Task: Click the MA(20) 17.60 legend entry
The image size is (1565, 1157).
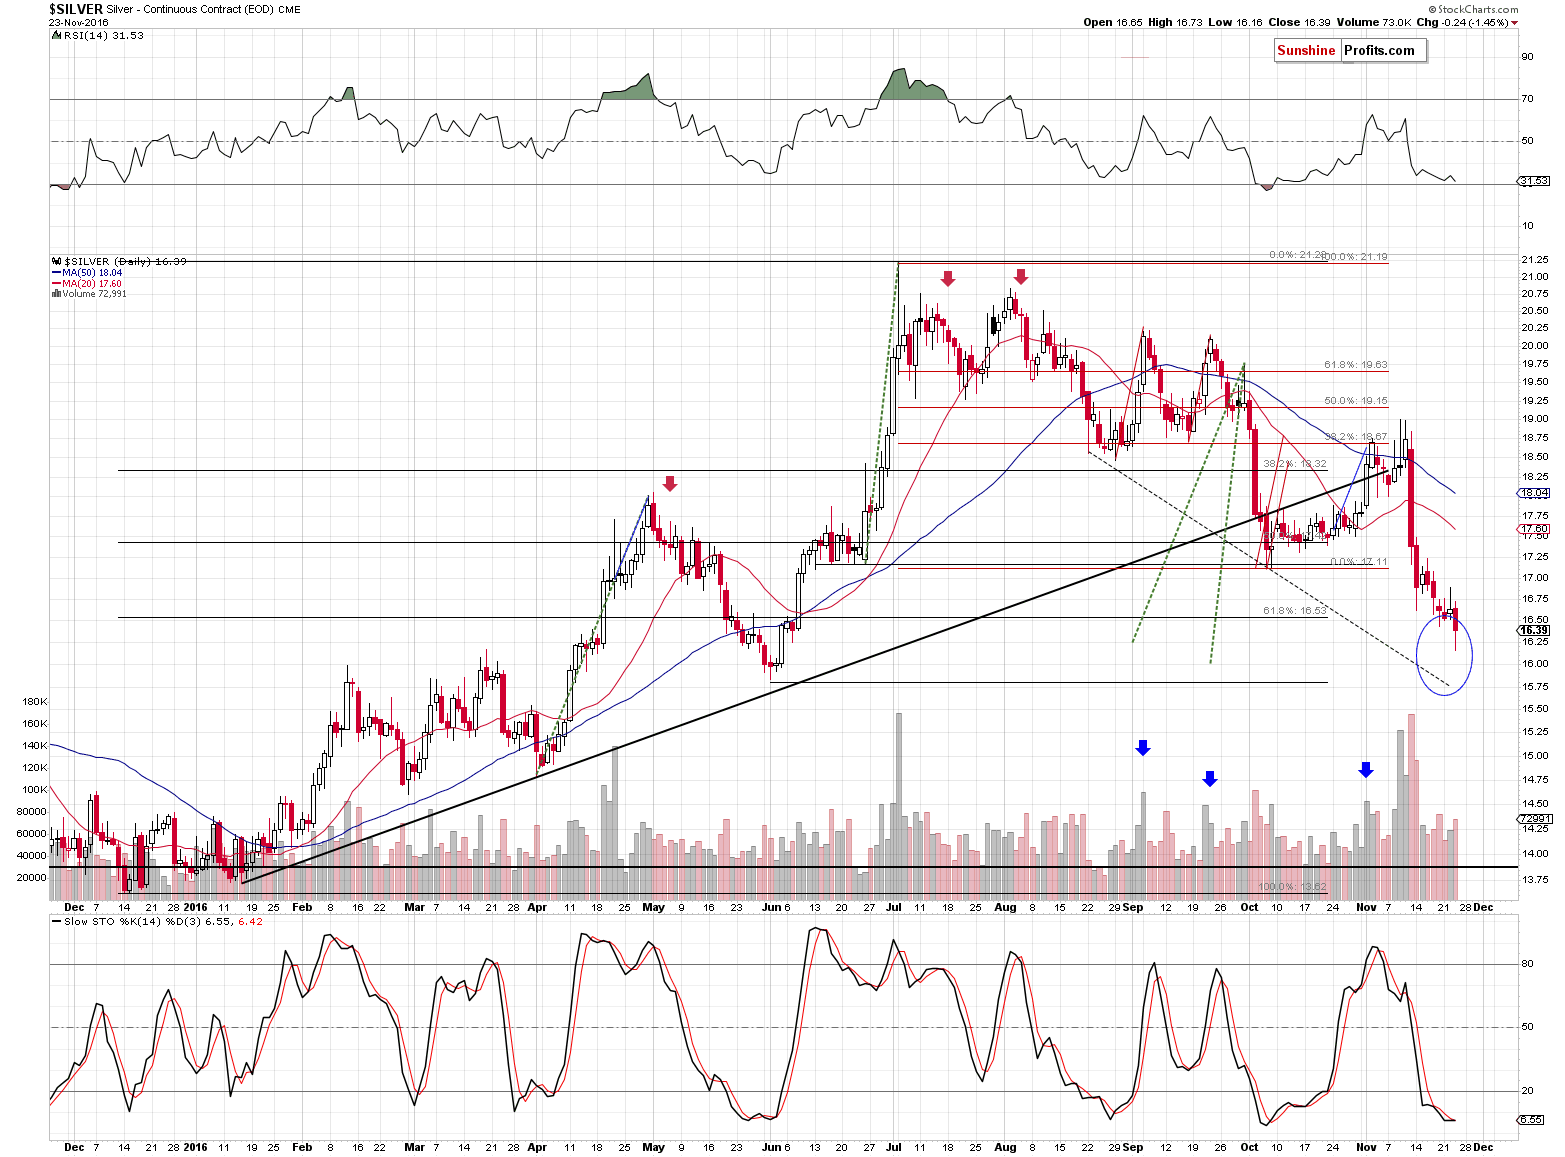Action: (x=92, y=283)
